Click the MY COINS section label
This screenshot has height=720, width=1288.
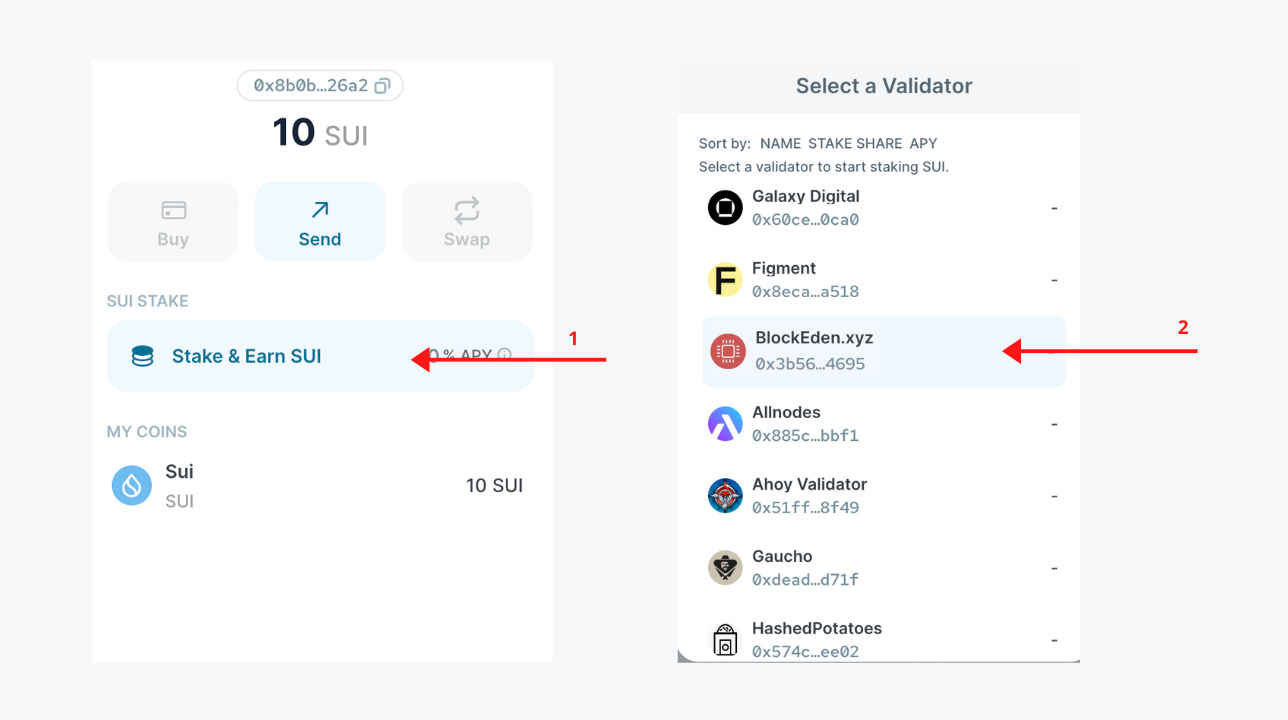(x=147, y=432)
